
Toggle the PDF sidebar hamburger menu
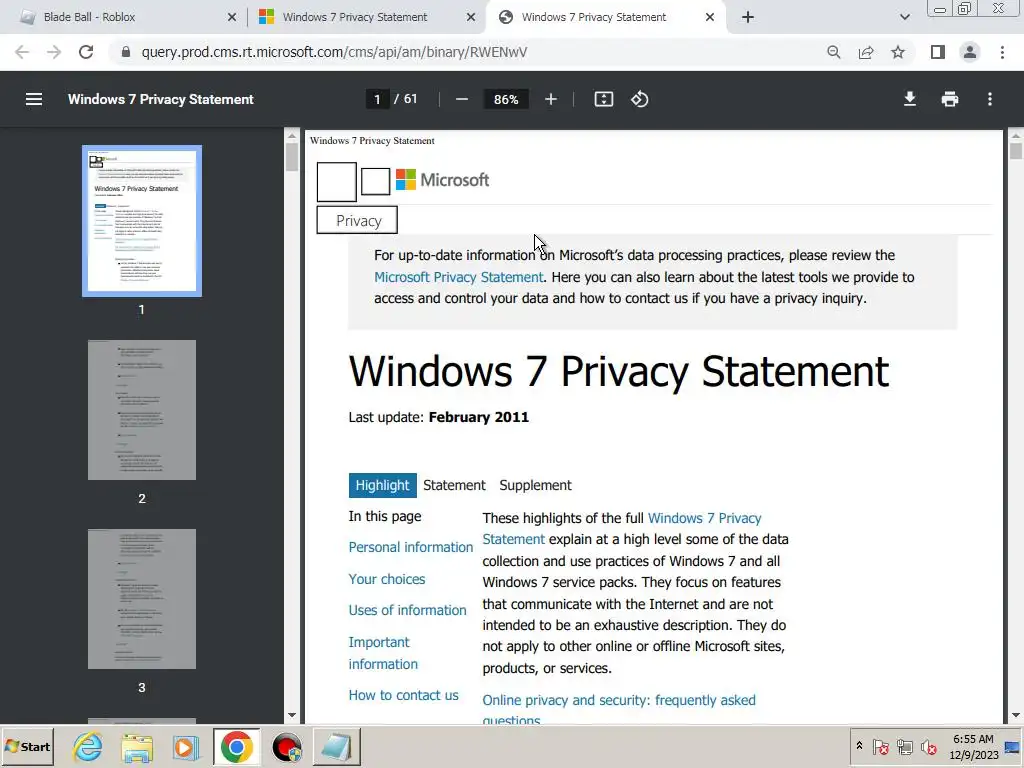click(34, 99)
